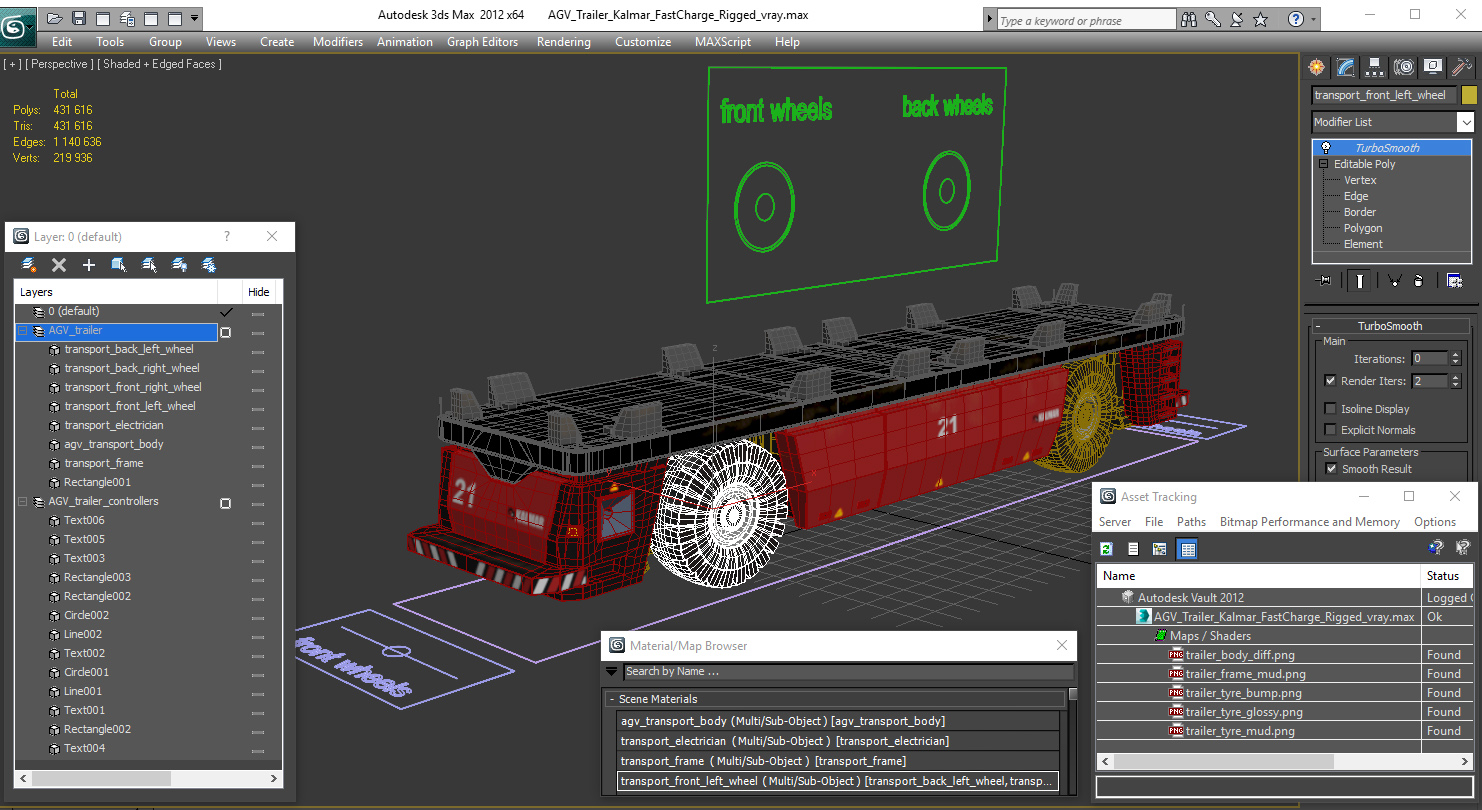Enable Isoline Display checkbox
Viewport: 1482px width, 810px height.
(1330, 409)
